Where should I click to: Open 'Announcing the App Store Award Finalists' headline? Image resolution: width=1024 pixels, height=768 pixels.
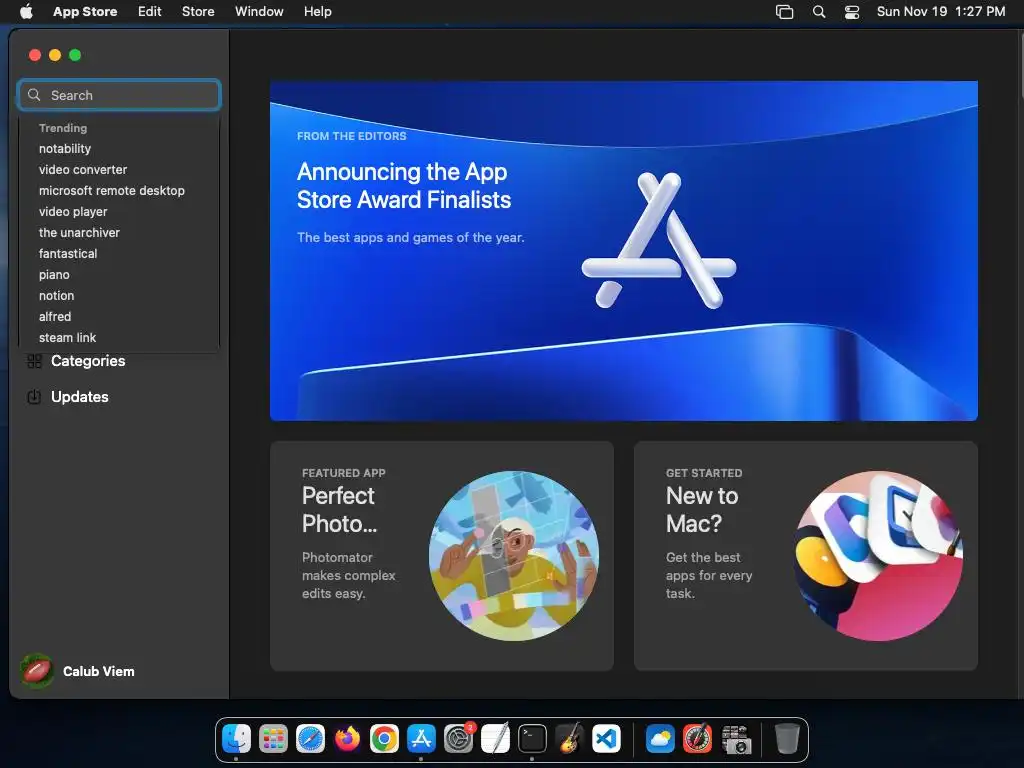[404, 186]
